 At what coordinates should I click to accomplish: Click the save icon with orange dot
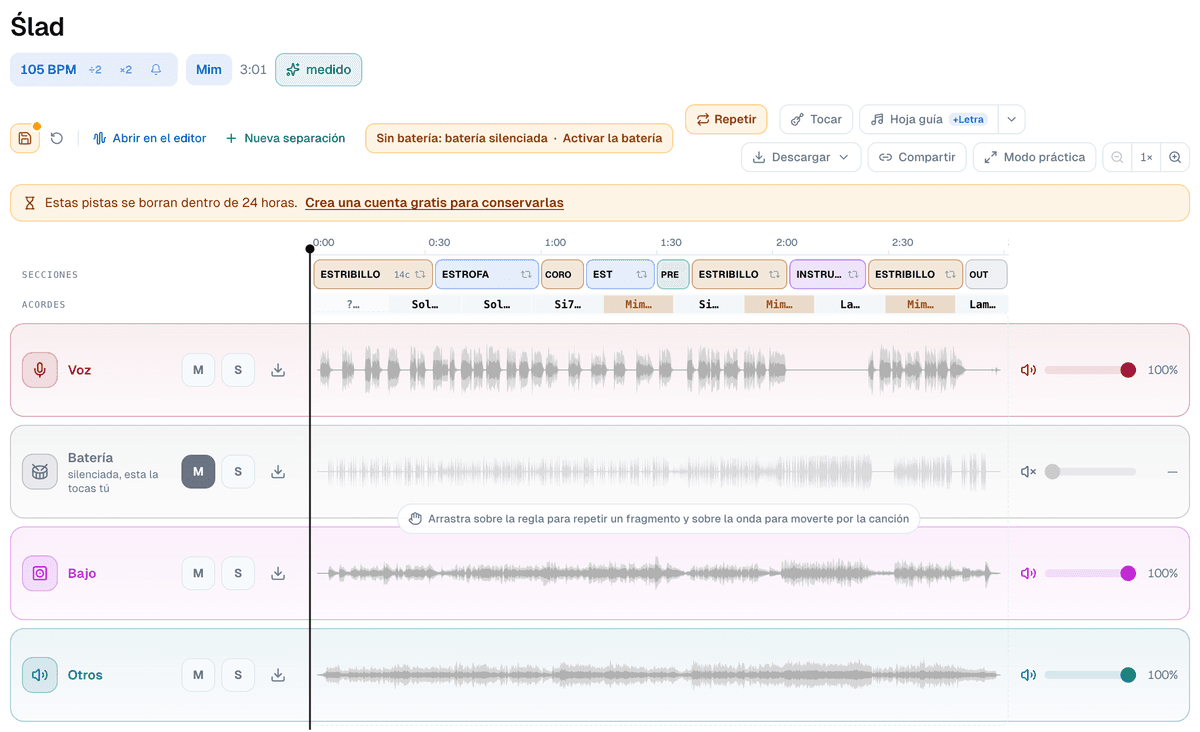[25, 138]
